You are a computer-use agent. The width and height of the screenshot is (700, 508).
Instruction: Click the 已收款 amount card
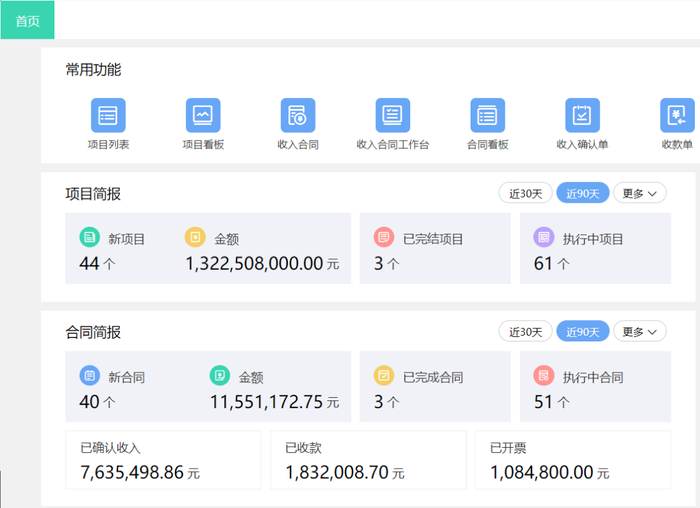(x=368, y=460)
